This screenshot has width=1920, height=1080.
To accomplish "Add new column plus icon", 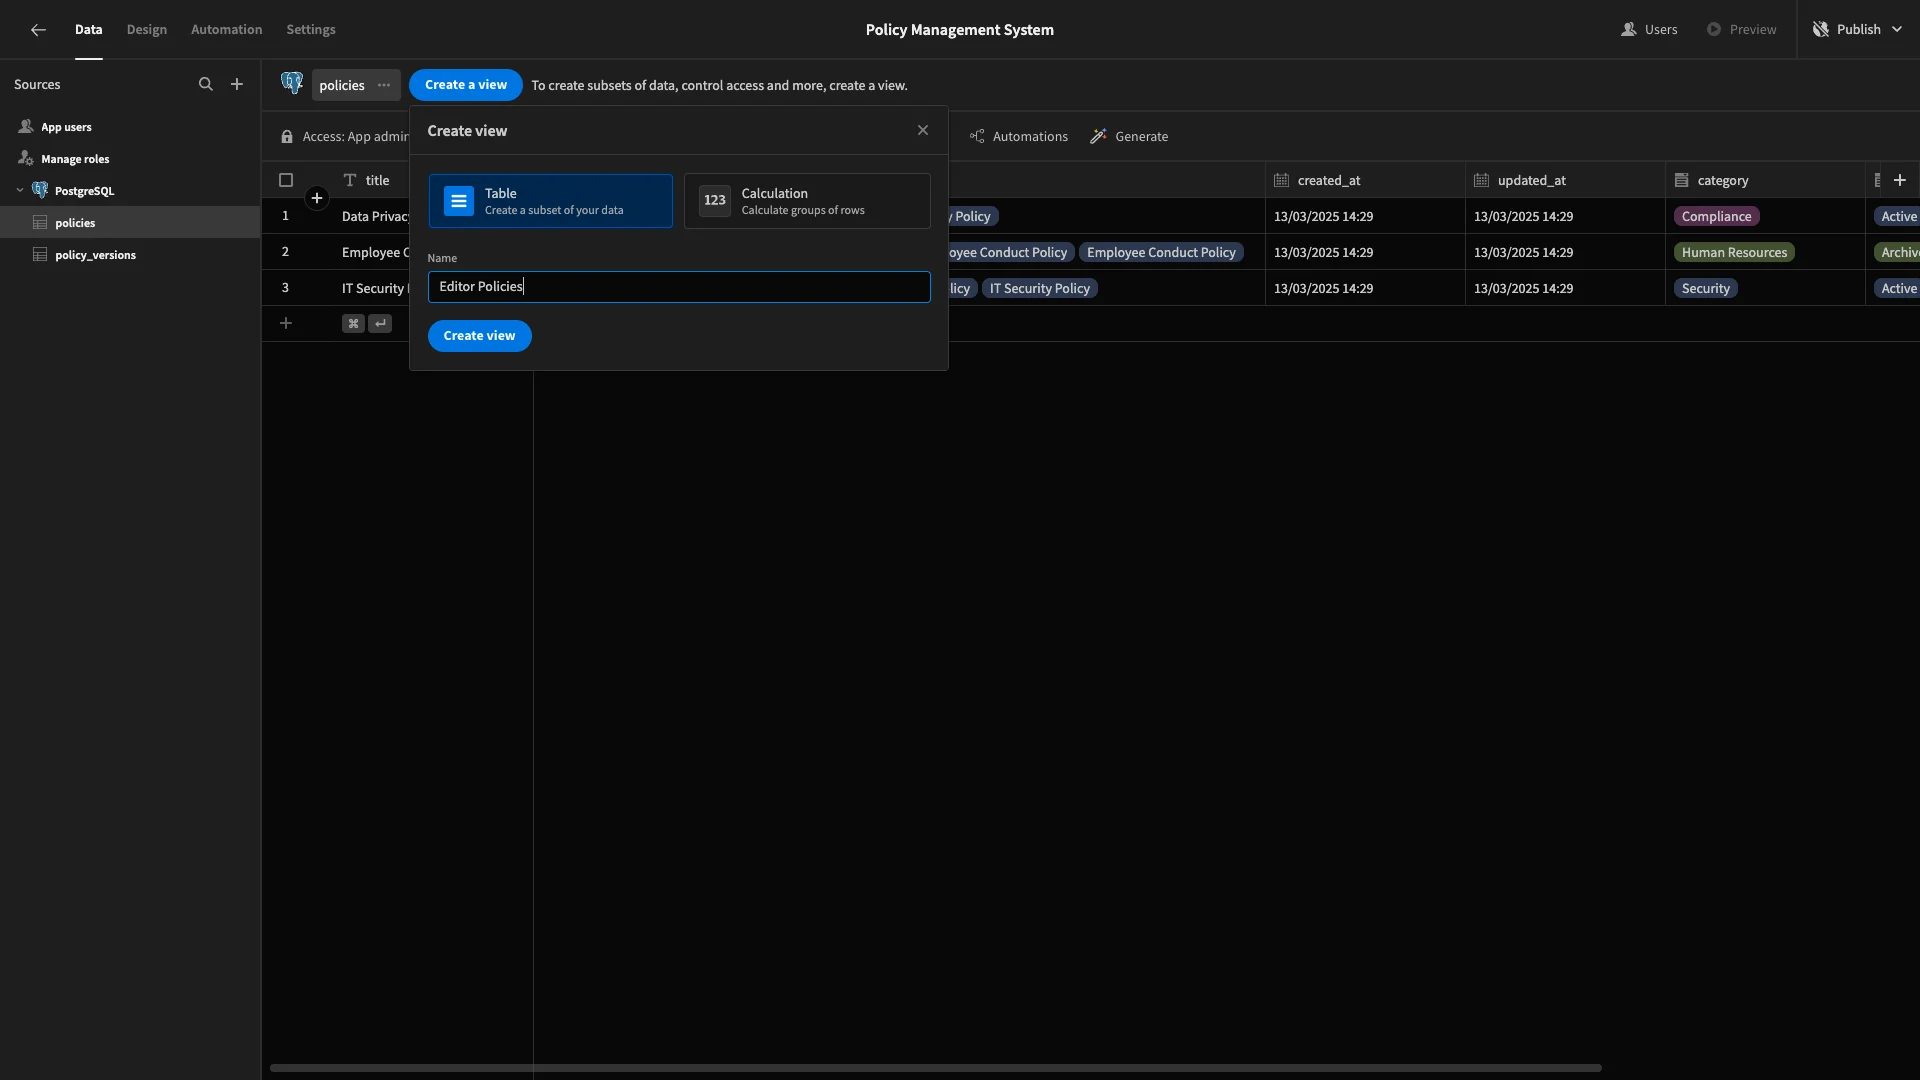I will tap(1900, 181).
